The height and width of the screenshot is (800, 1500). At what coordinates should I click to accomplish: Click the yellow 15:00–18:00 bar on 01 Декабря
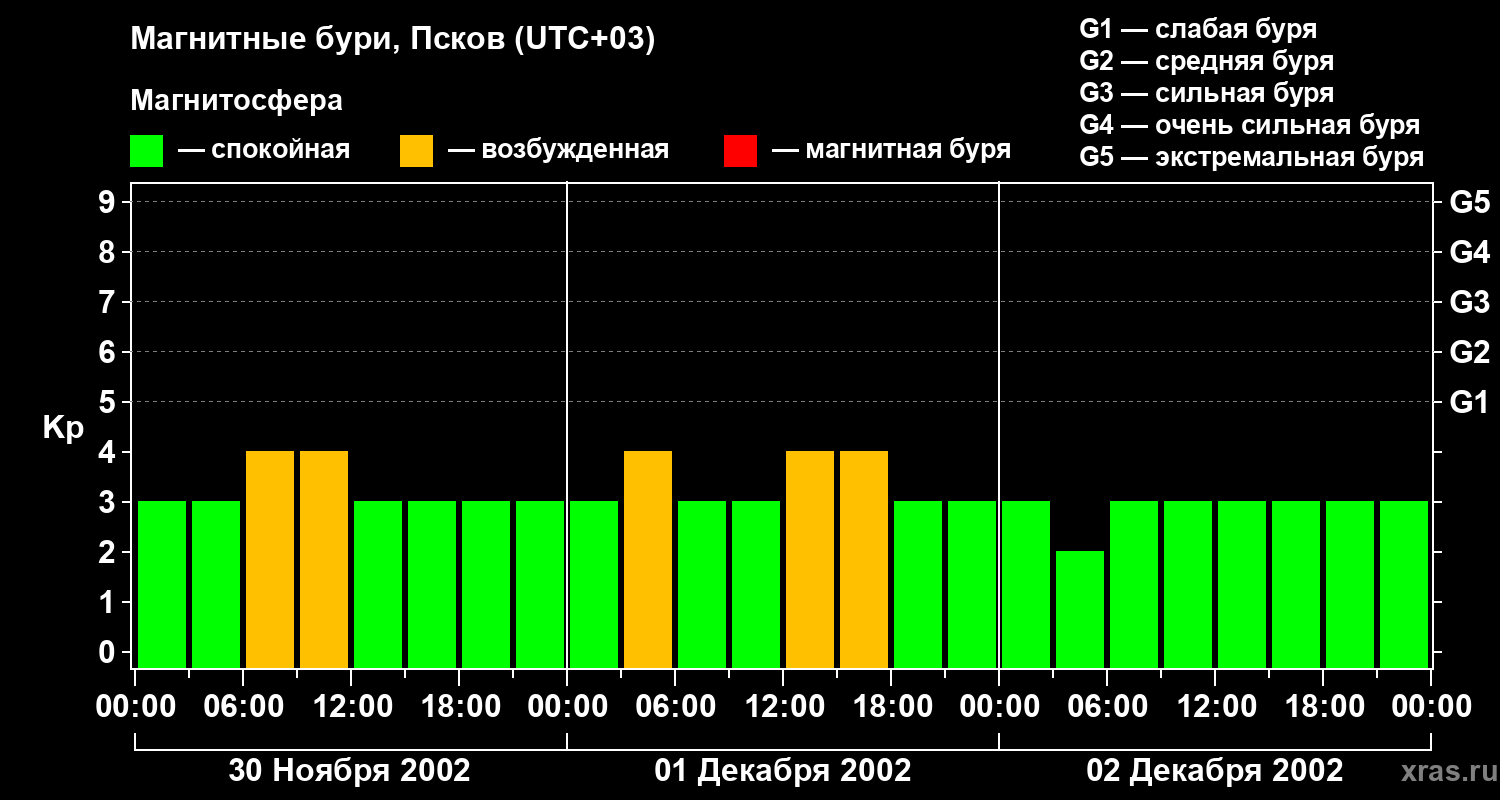pyautogui.click(x=864, y=559)
